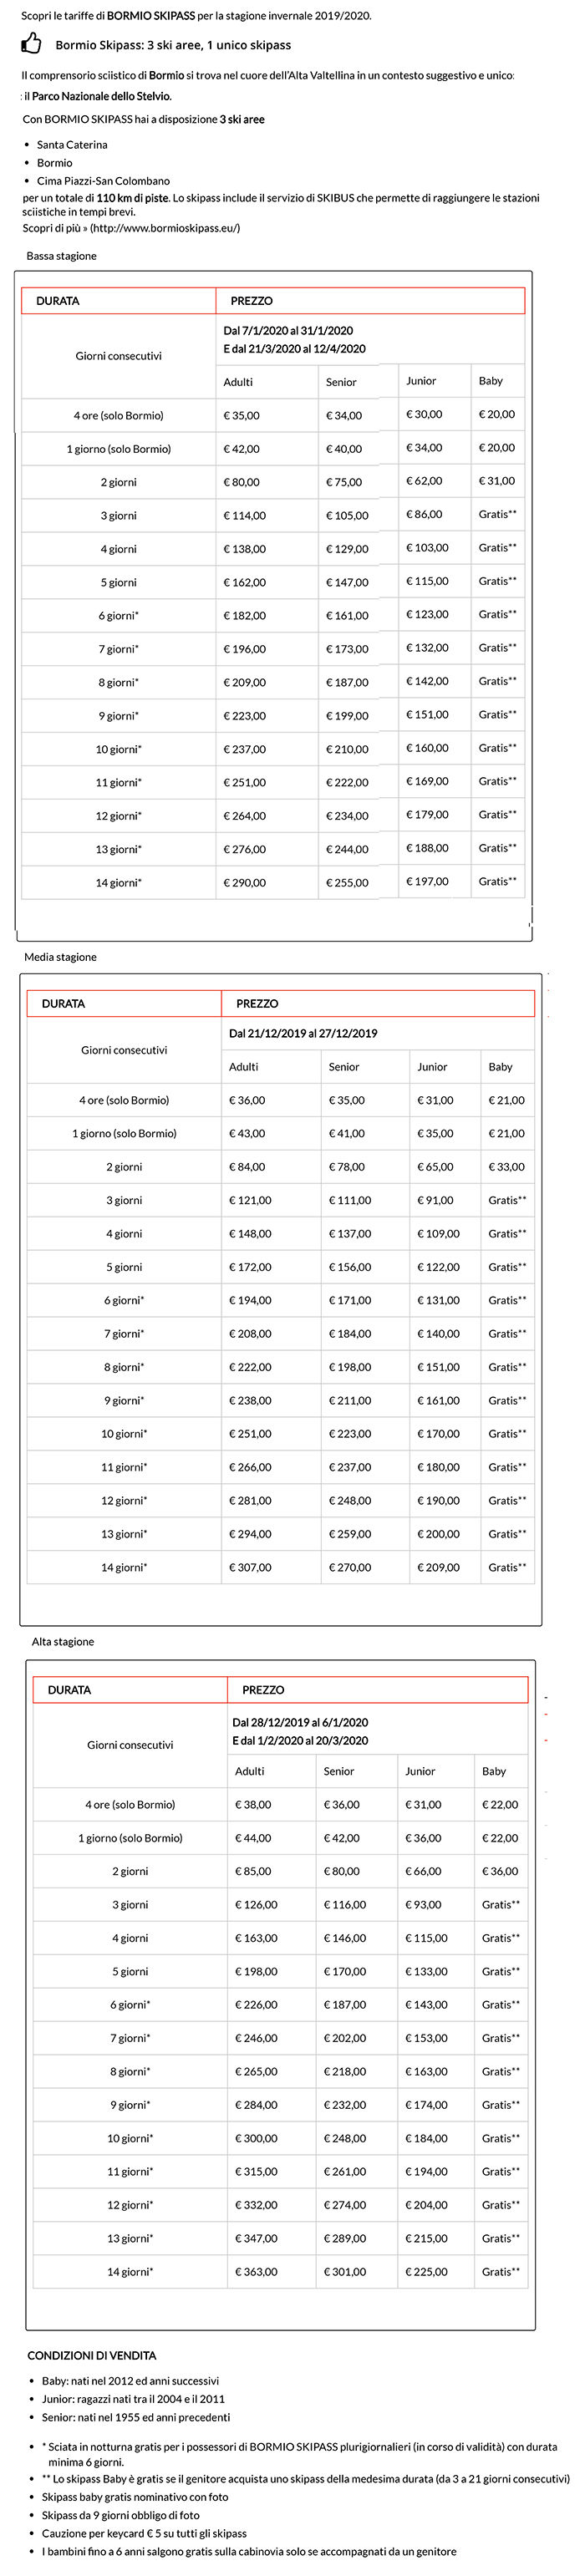Click the "Cauzione per keycard € 5" bullet
Screen dimensions: 585x2576
(x=144, y=2533)
